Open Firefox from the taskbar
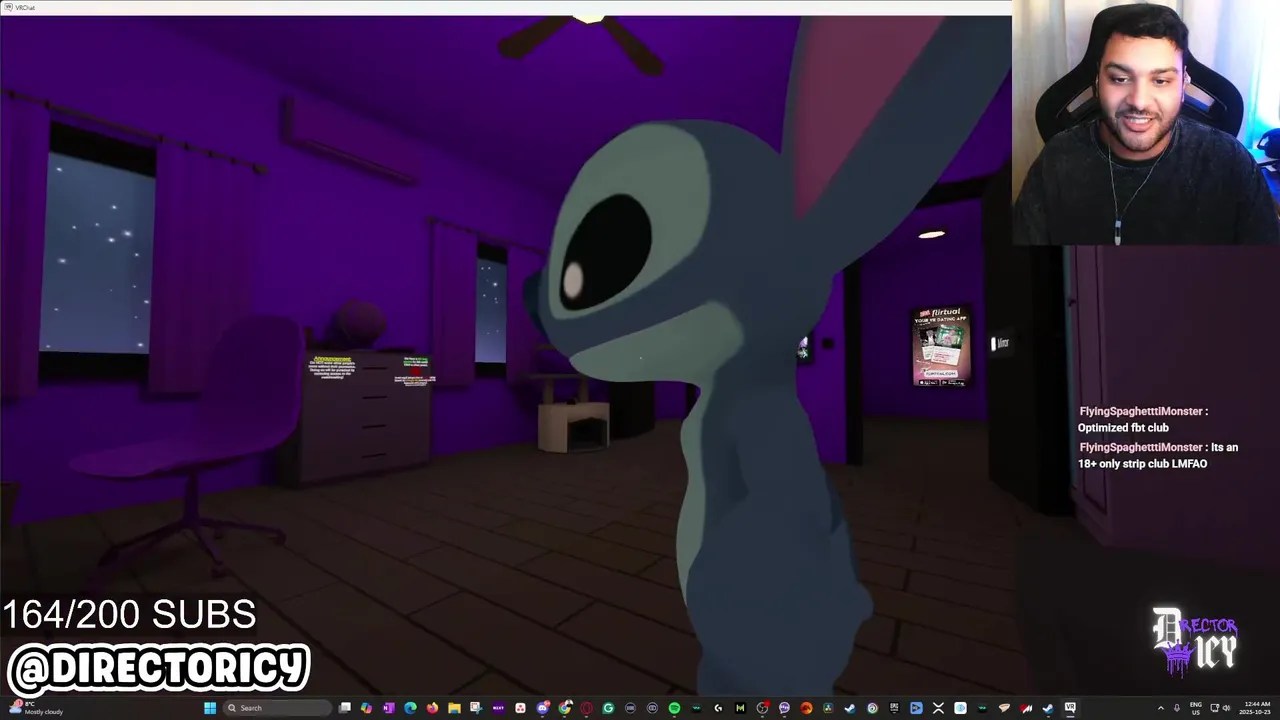Viewport: 1280px width, 720px height. [432, 708]
